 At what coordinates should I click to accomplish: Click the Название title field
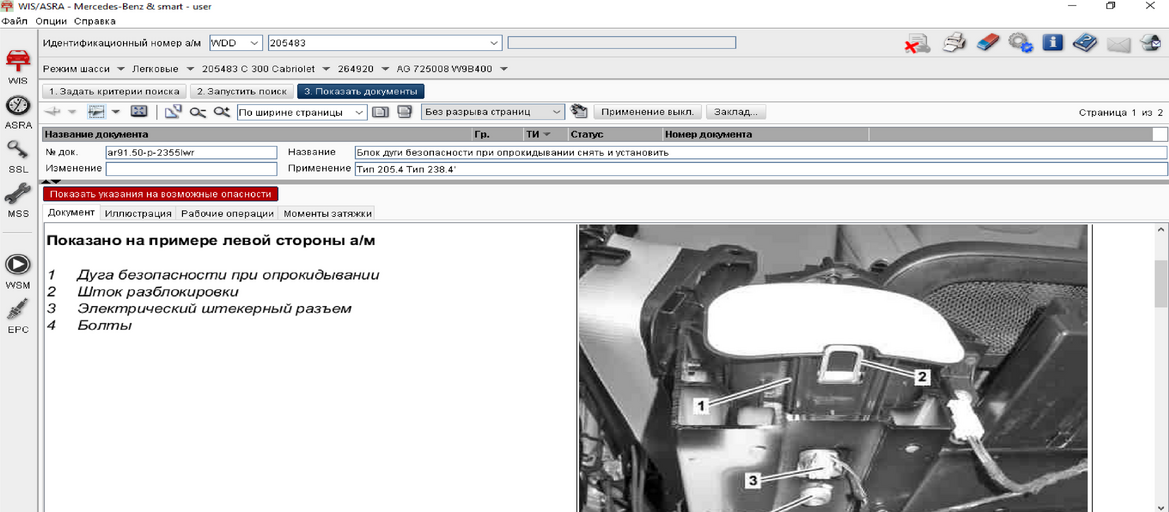760,152
